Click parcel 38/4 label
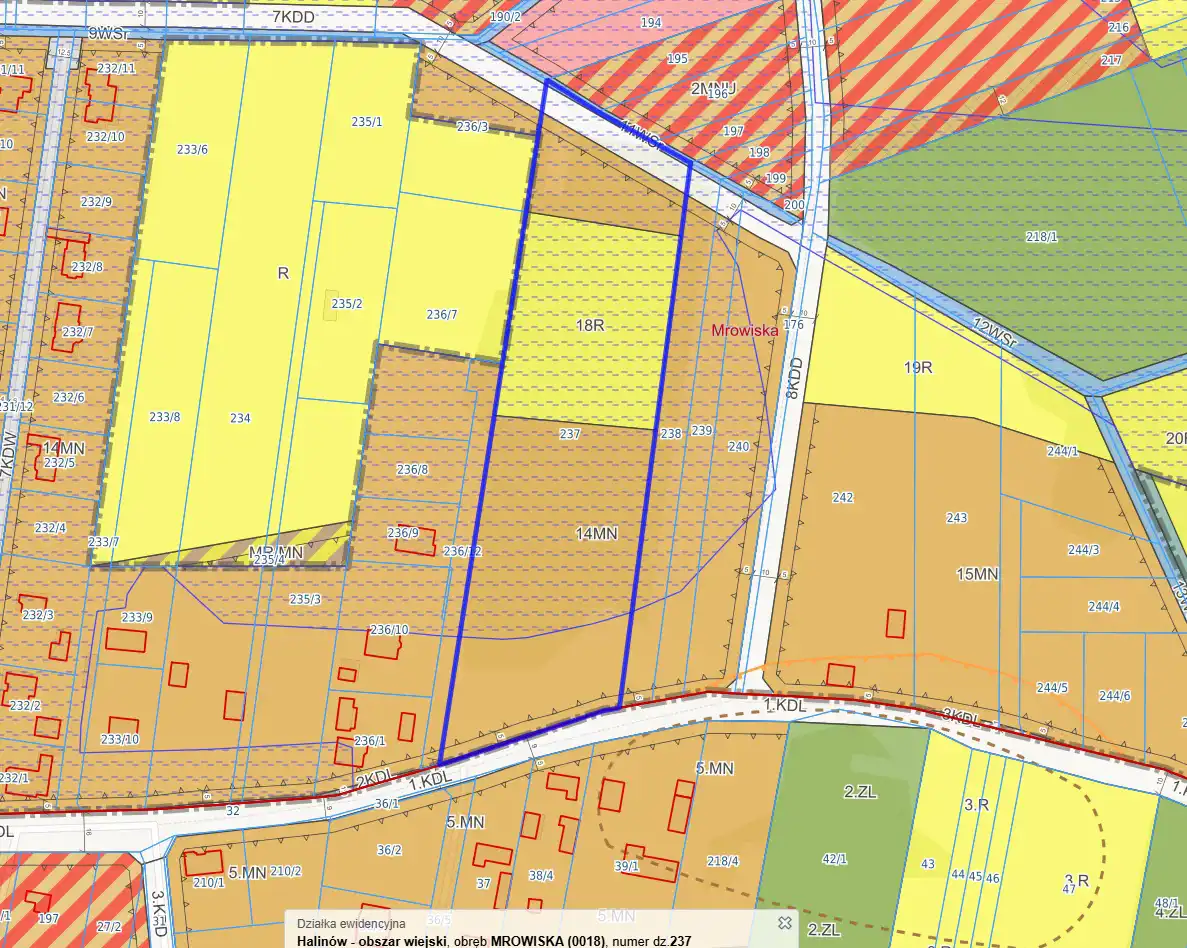The width and height of the screenshot is (1187, 948). (x=541, y=875)
